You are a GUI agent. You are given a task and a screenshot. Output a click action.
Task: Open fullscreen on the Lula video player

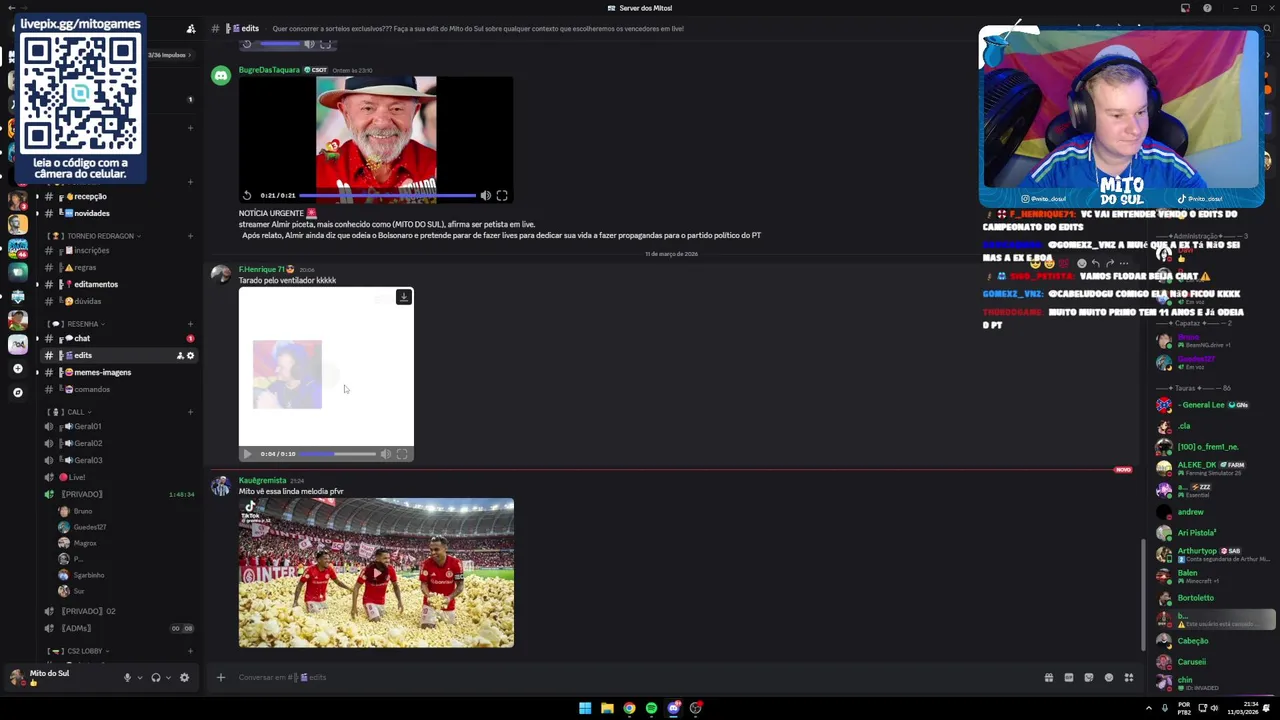click(502, 196)
